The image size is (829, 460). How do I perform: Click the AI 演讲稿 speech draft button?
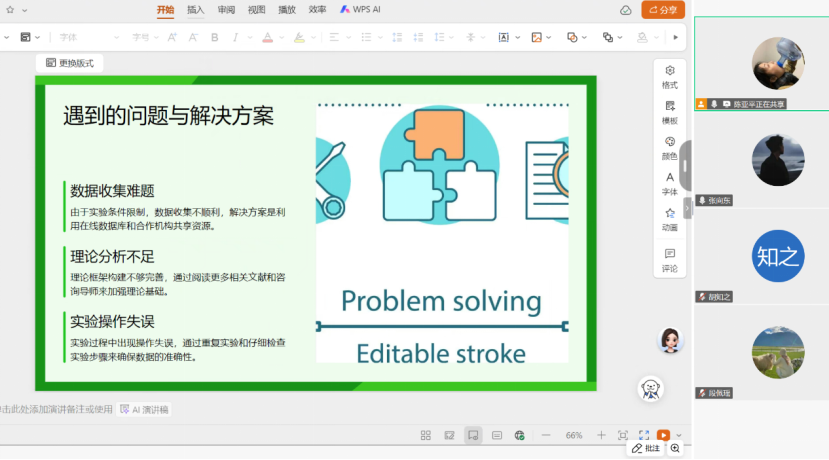[144, 409]
